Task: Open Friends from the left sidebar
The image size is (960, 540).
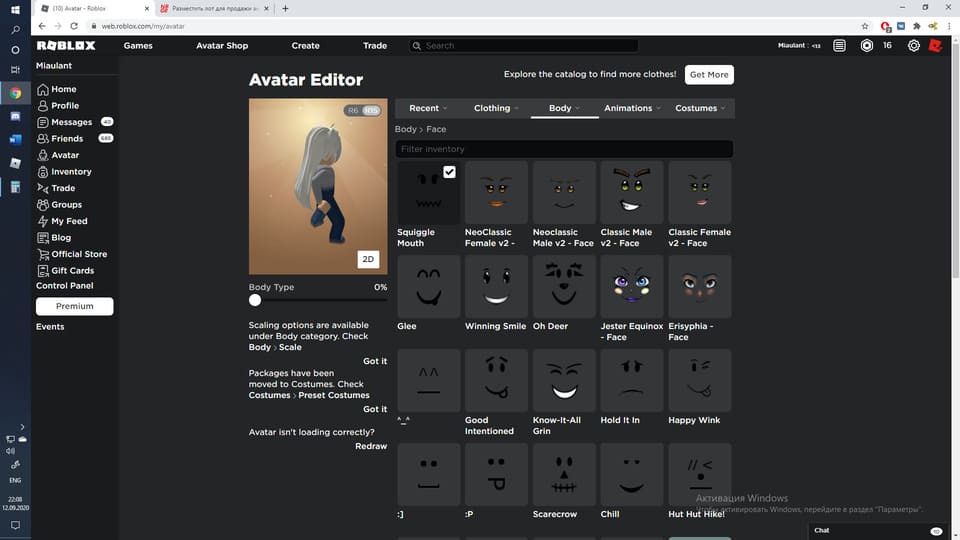Action: 67,138
